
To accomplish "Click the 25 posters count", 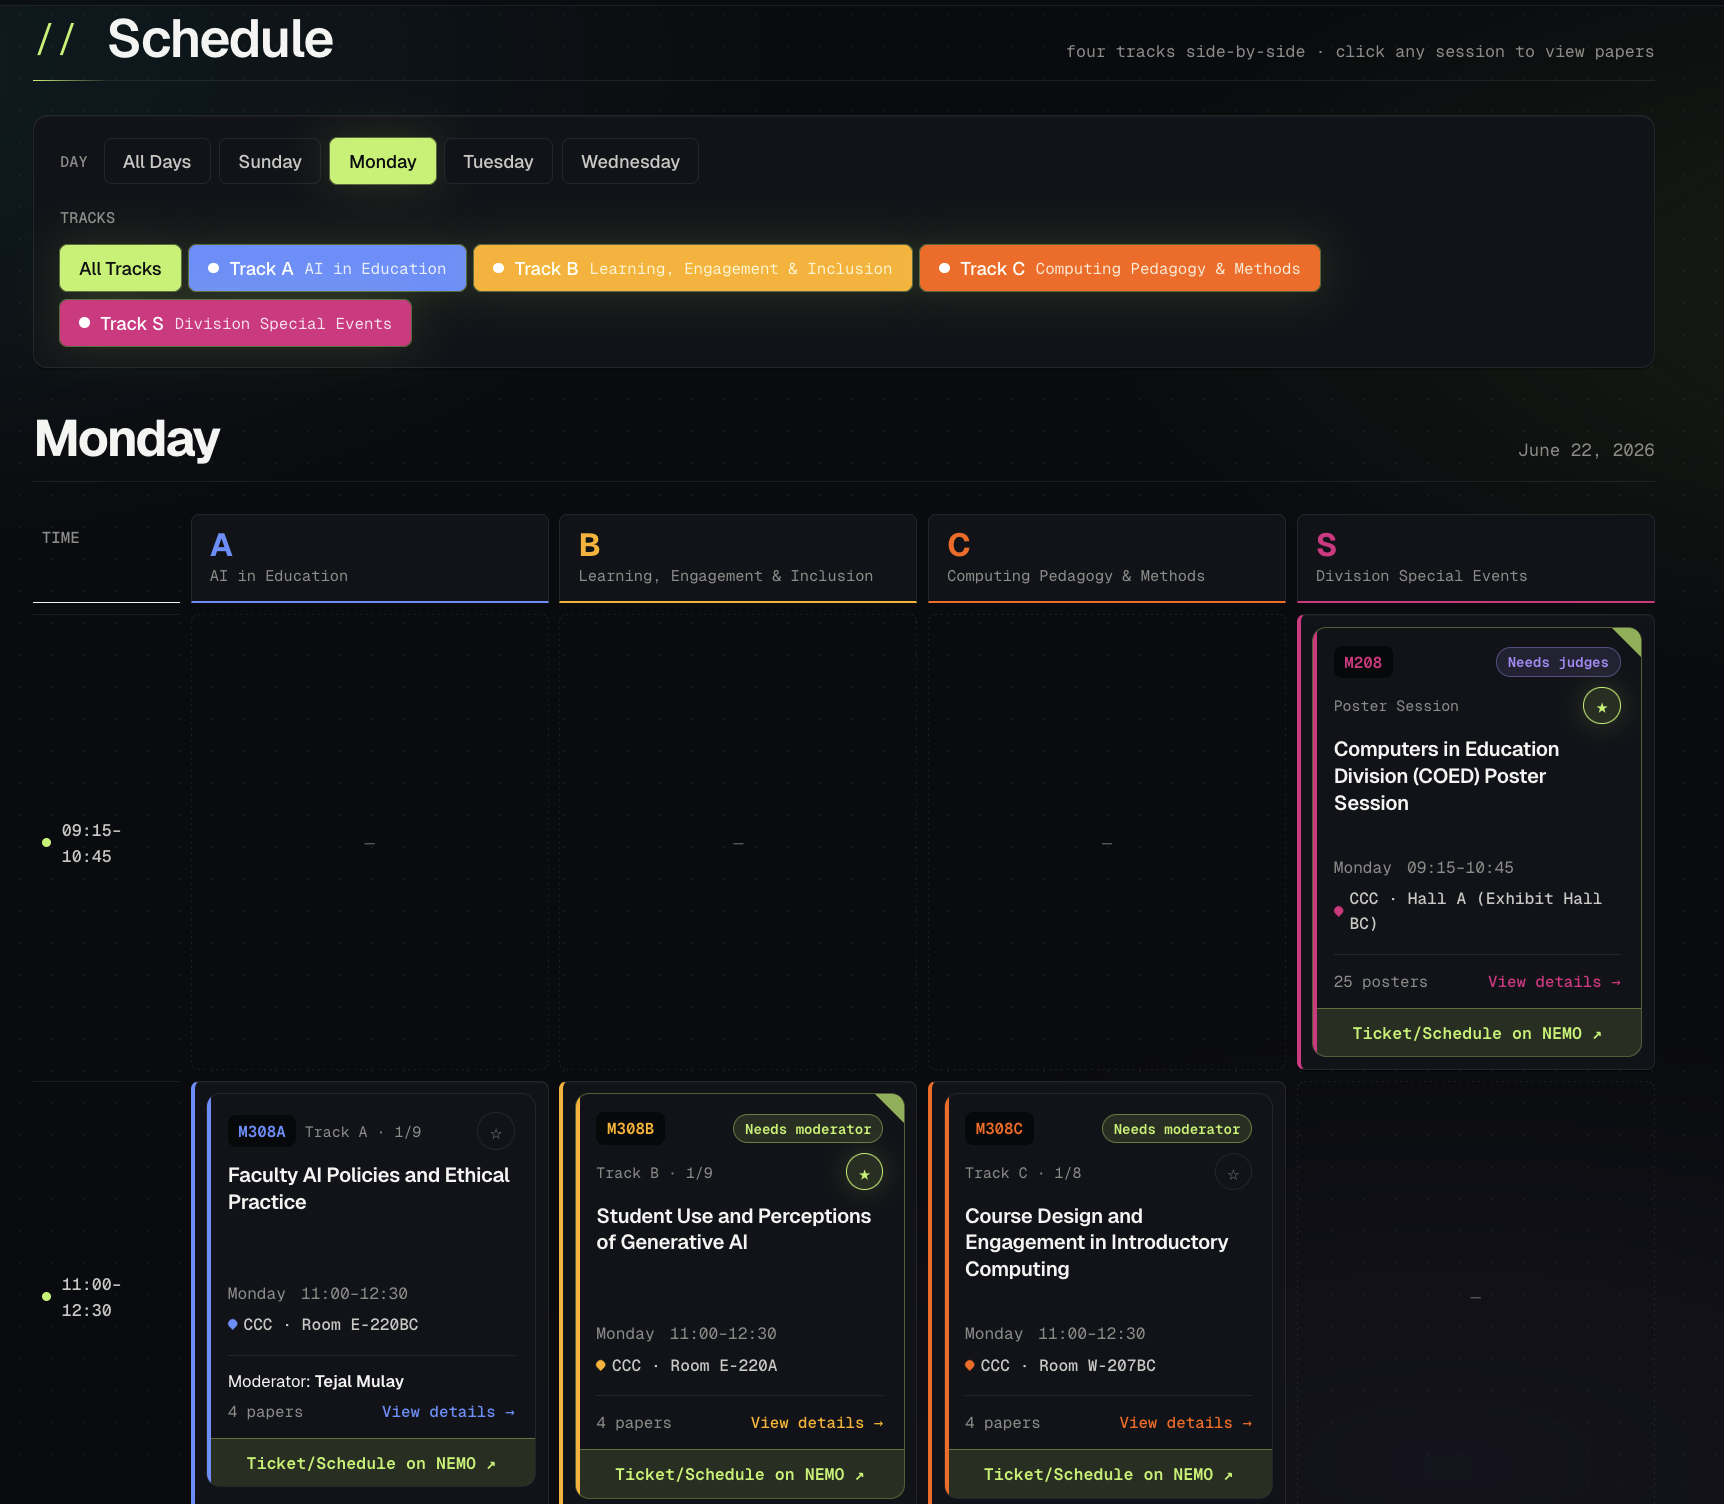I will click(x=1380, y=982).
